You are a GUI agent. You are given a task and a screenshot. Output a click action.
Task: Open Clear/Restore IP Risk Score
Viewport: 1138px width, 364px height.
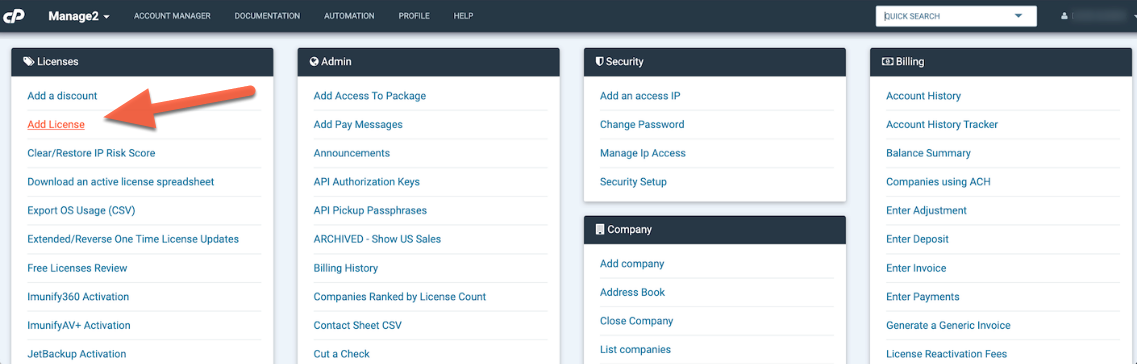pyautogui.click(x=91, y=153)
